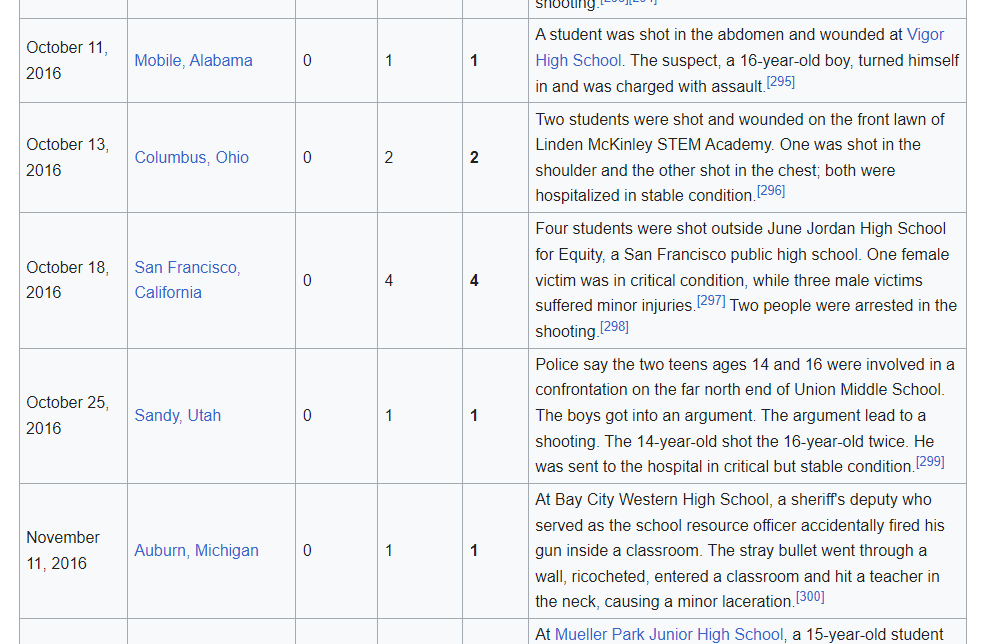Select the date October 13, 2016
Viewport: 996px width, 644px height.
pyautogui.click(x=67, y=158)
